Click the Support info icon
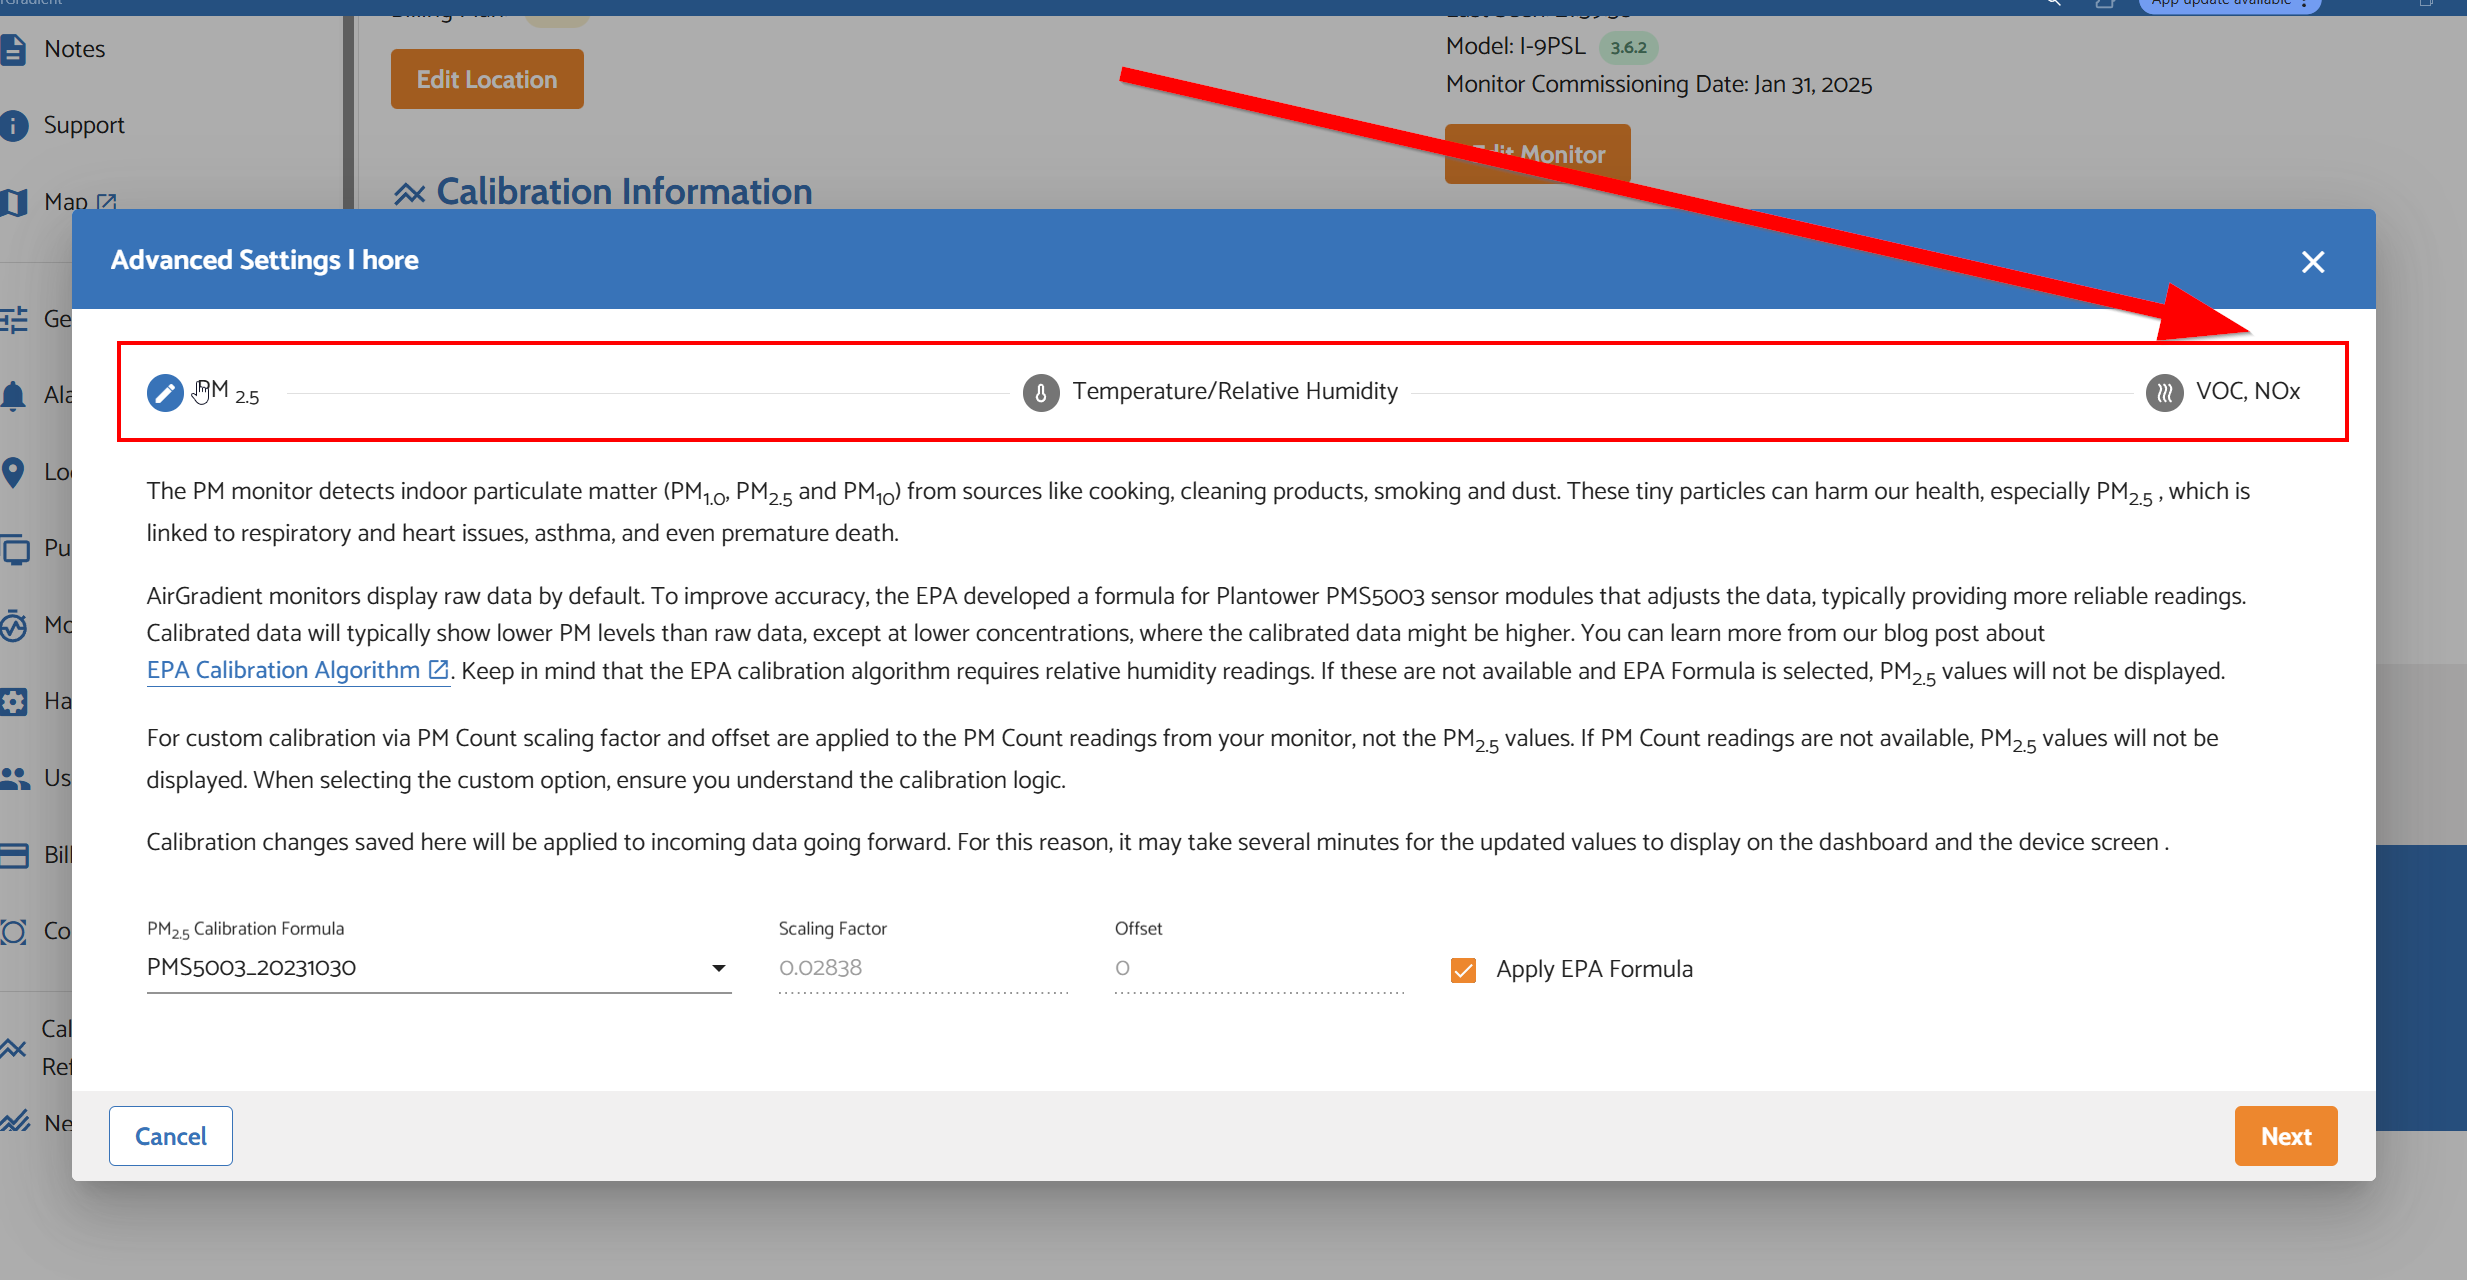The image size is (2467, 1280). (13, 125)
